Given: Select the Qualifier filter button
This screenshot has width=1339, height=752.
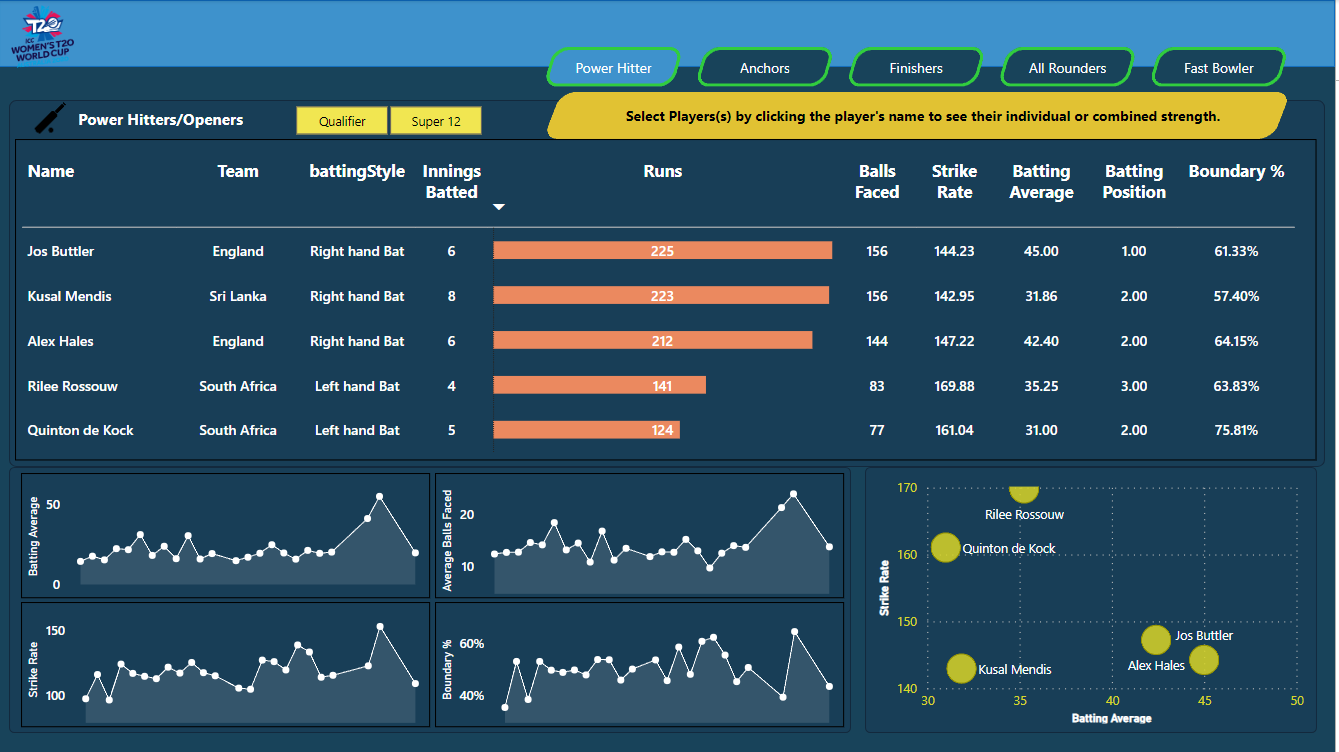Looking at the screenshot, I should [342, 121].
